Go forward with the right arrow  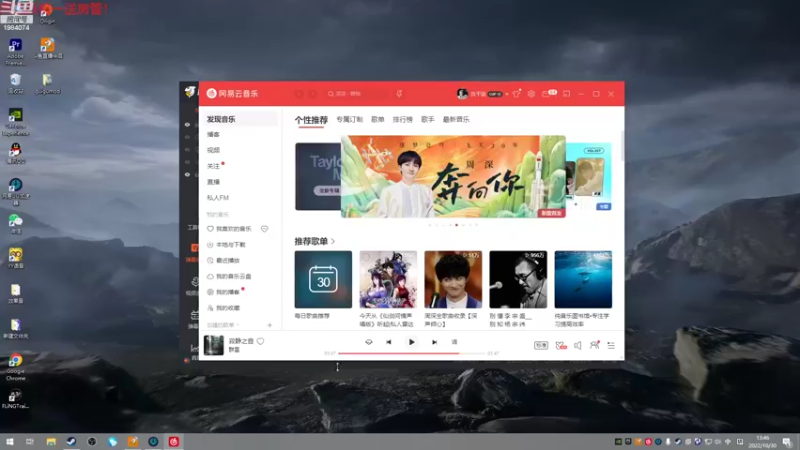coord(313,94)
